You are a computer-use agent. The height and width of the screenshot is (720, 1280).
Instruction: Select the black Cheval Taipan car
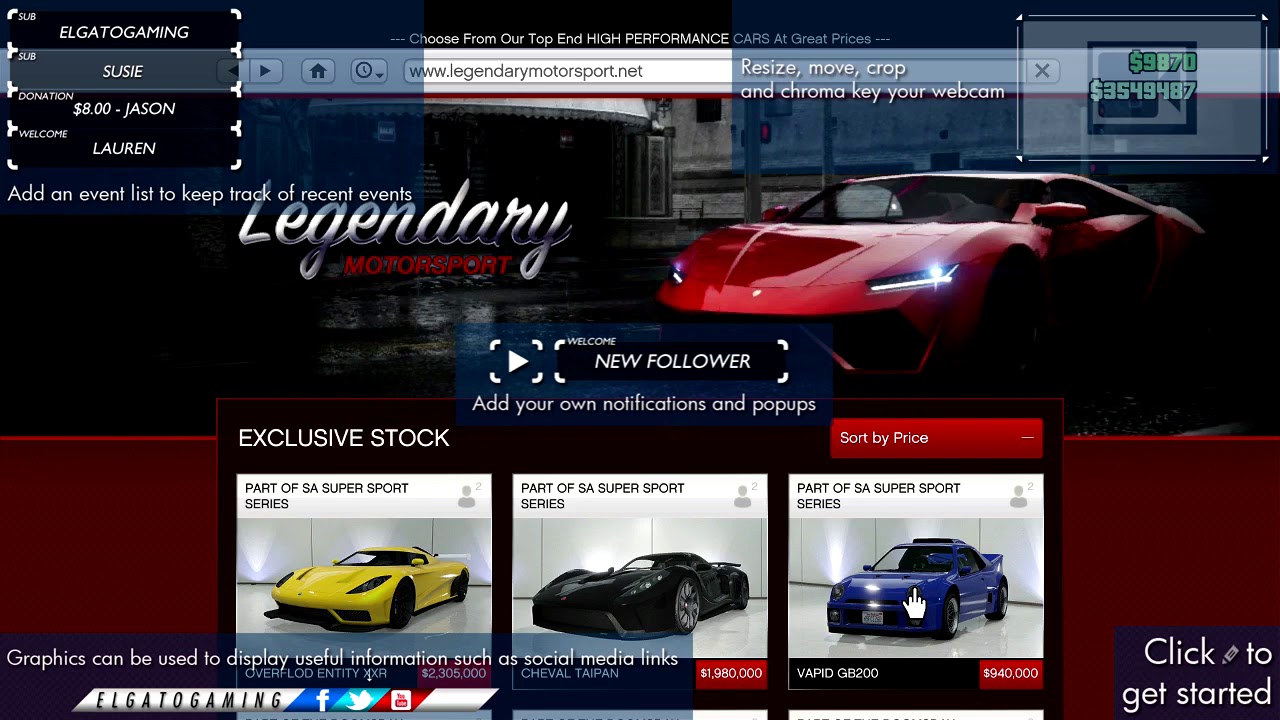coord(640,580)
